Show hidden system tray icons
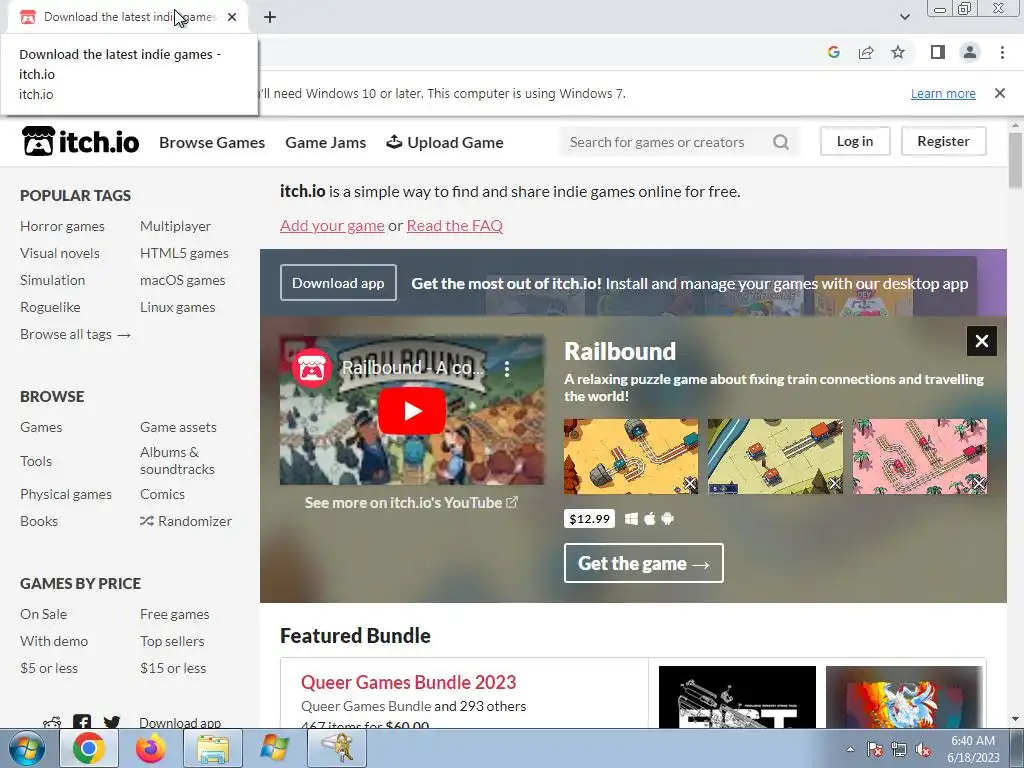Image resolution: width=1024 pixels, height=768 pixels. pyautogui.click(x=850, y=749)
